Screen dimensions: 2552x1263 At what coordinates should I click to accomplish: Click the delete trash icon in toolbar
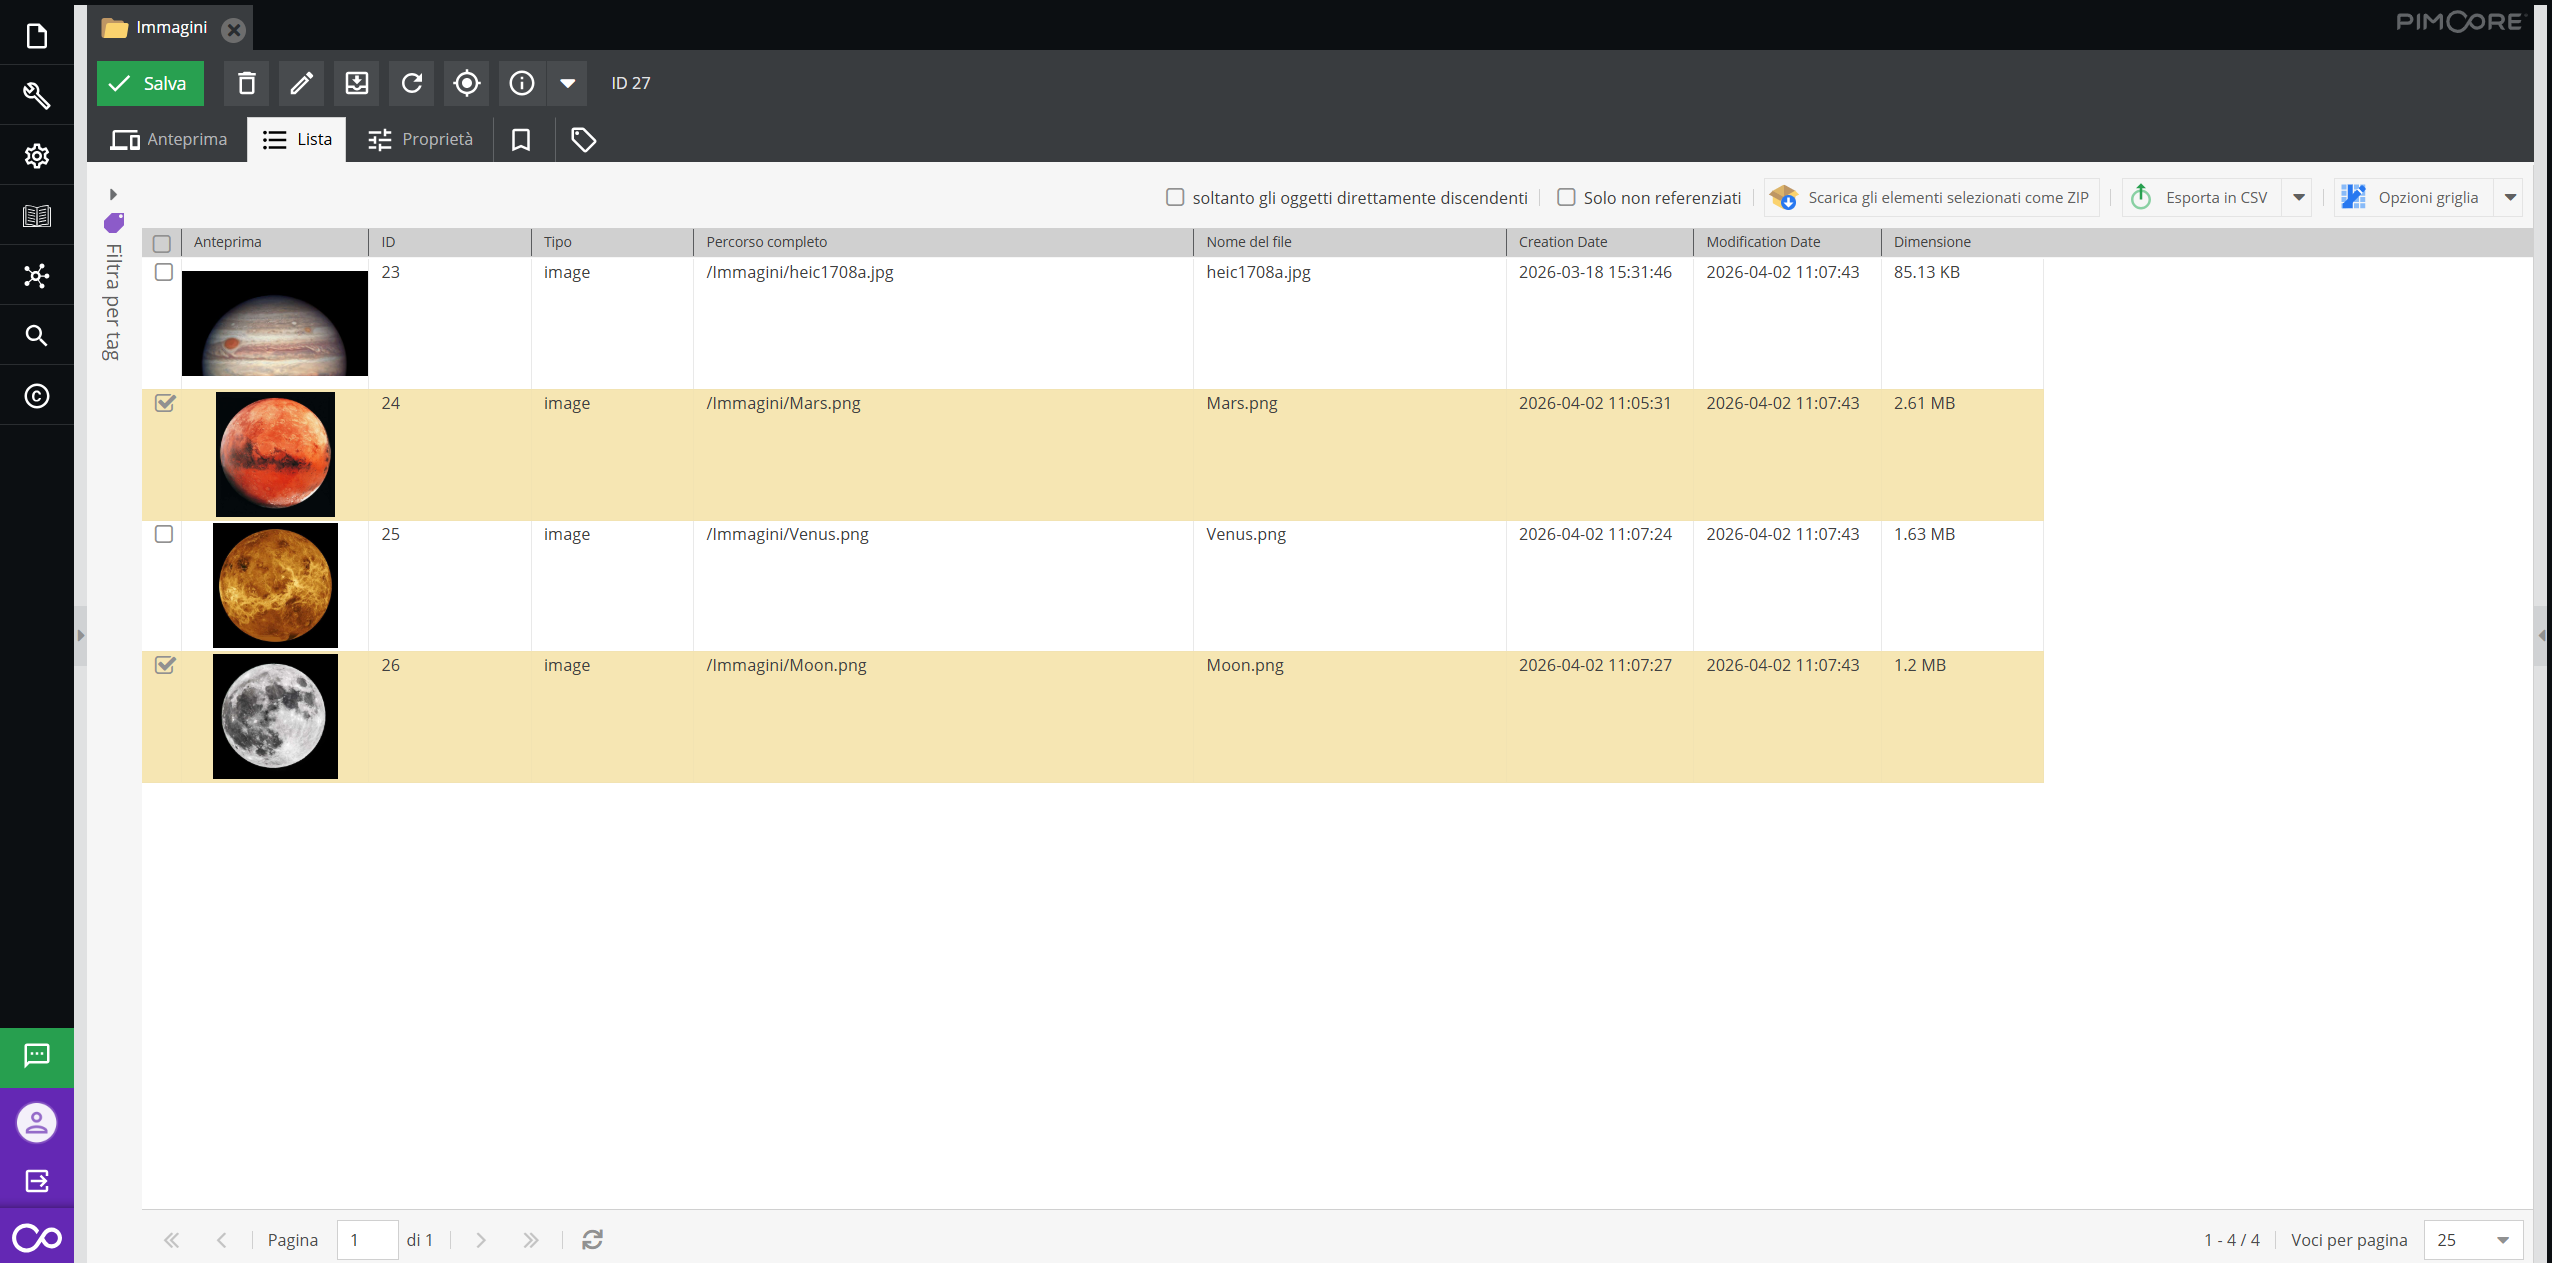point(246,83)
